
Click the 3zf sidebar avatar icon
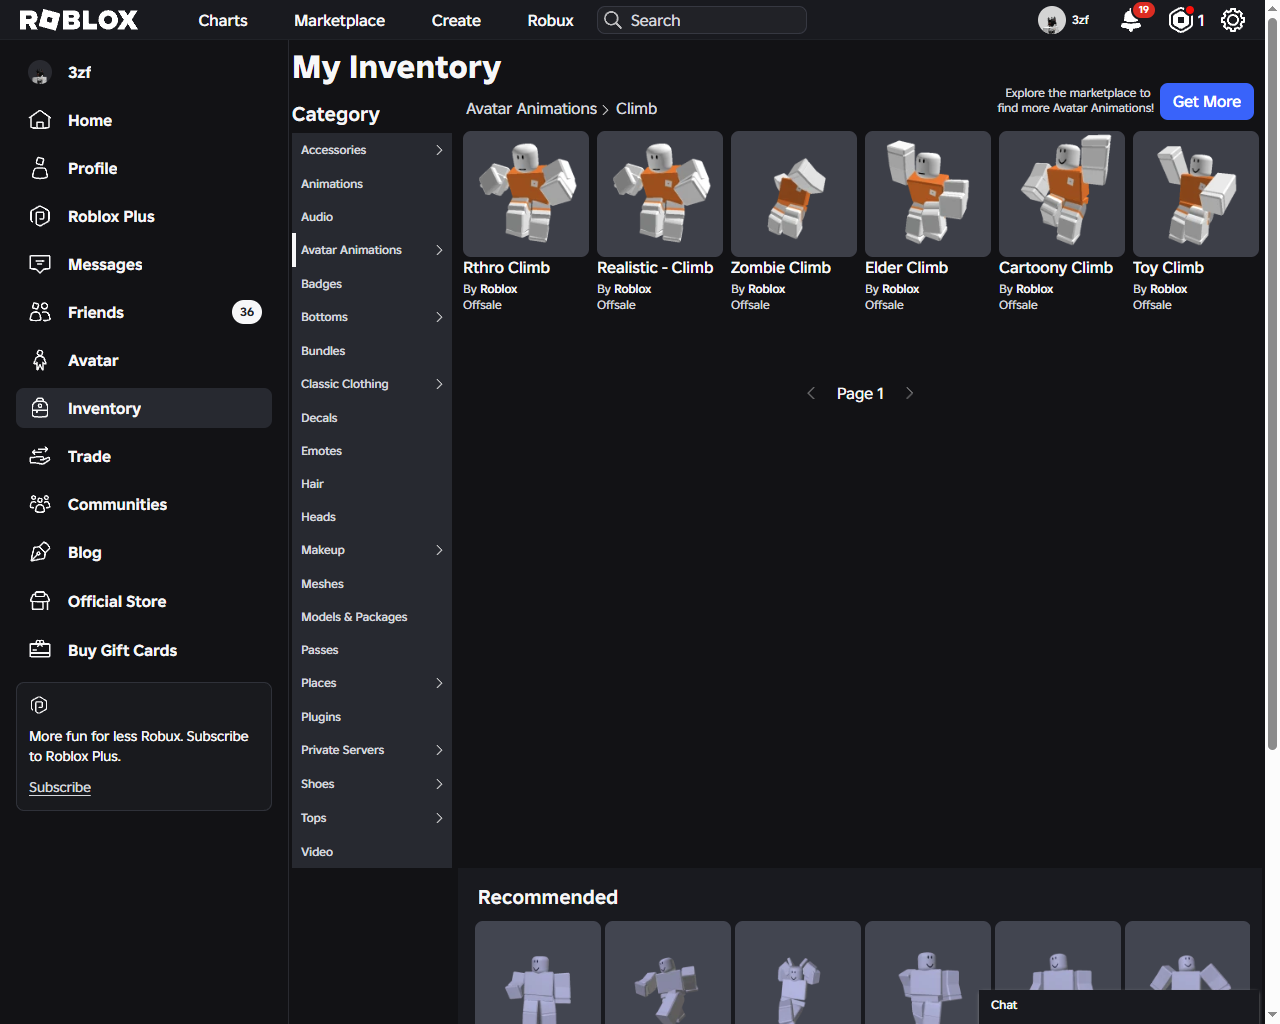(x=40, y=72)
